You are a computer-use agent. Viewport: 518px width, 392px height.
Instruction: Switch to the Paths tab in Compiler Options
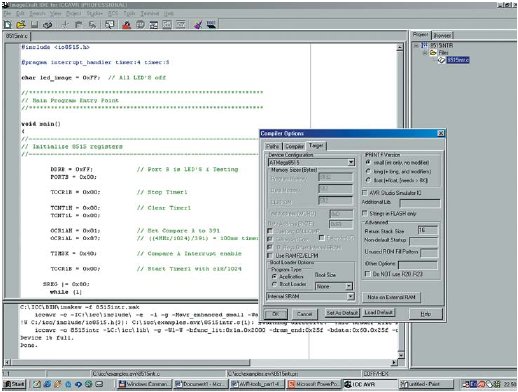(x=273, y=146)
